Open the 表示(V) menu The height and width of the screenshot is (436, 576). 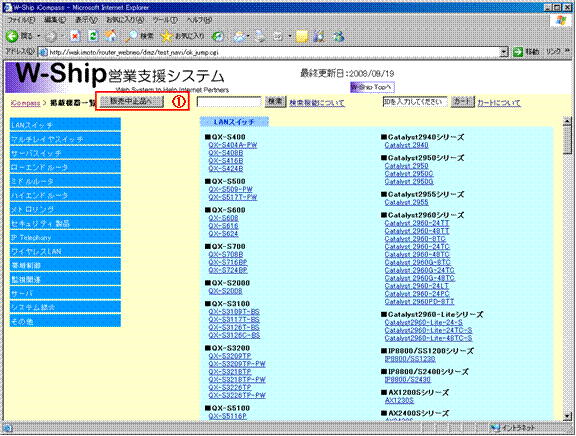86,20
